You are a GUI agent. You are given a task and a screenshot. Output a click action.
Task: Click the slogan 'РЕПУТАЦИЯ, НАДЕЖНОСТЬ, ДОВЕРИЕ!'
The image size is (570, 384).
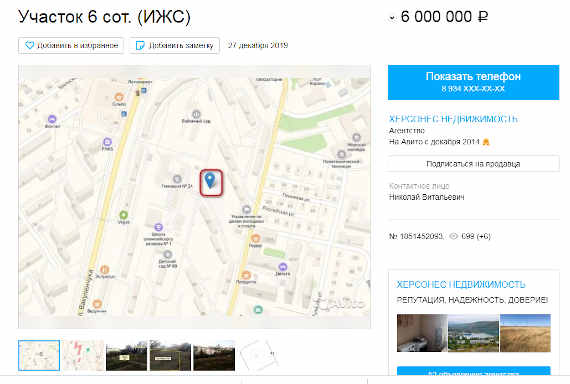[472, 300]
